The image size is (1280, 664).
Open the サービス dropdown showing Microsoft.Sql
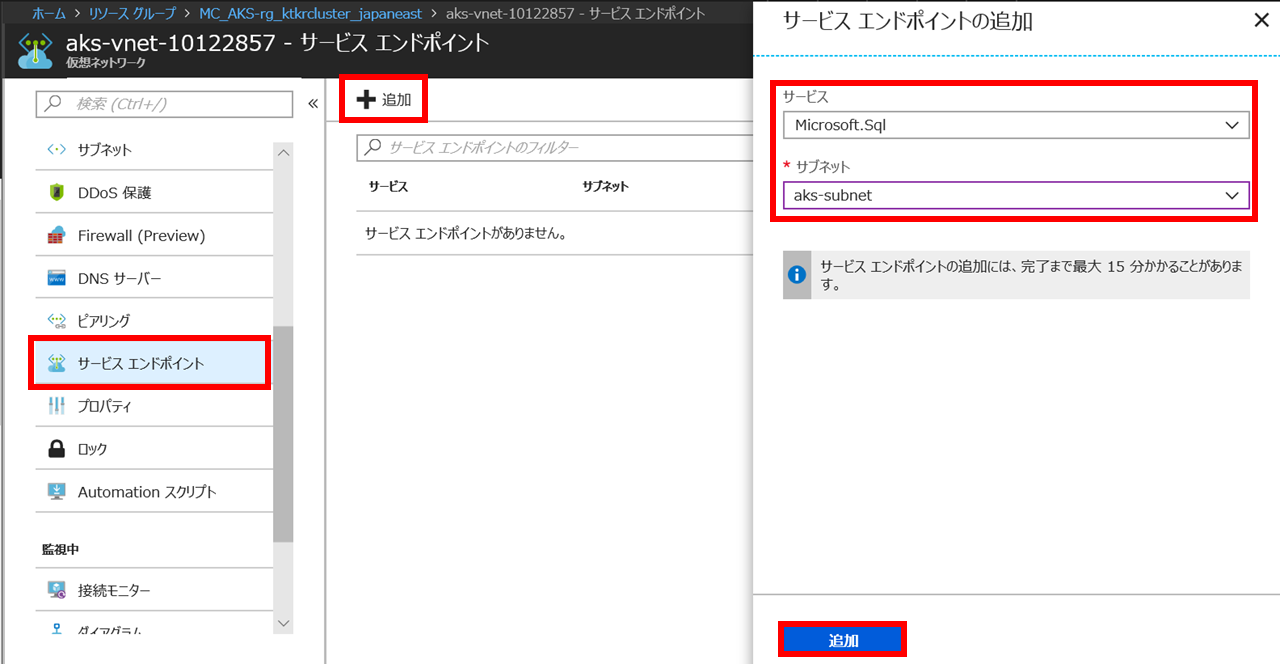coord(1016,125)
